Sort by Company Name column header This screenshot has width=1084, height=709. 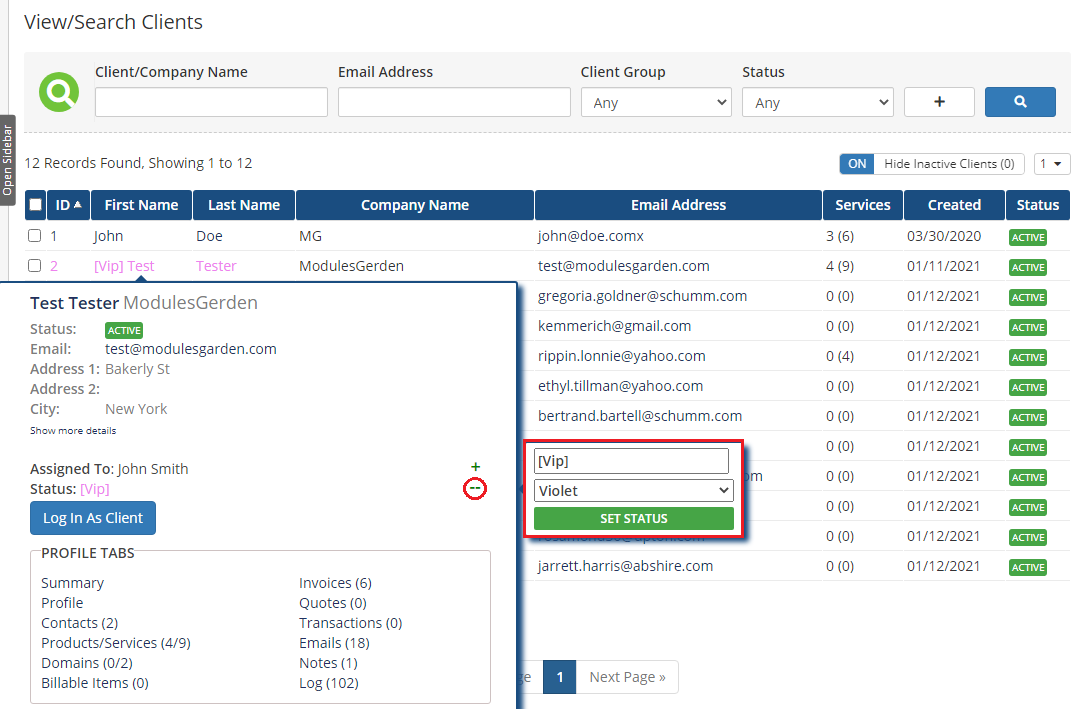415,205
